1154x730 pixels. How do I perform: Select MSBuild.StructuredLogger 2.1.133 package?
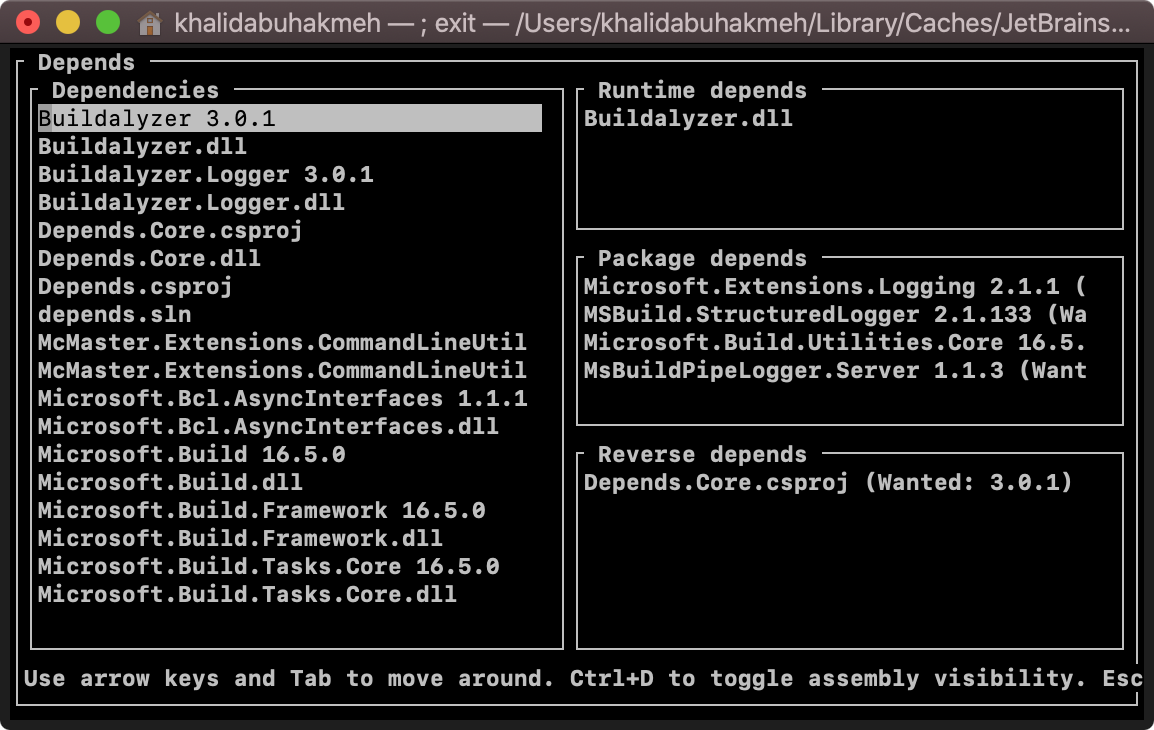(835, 314)
